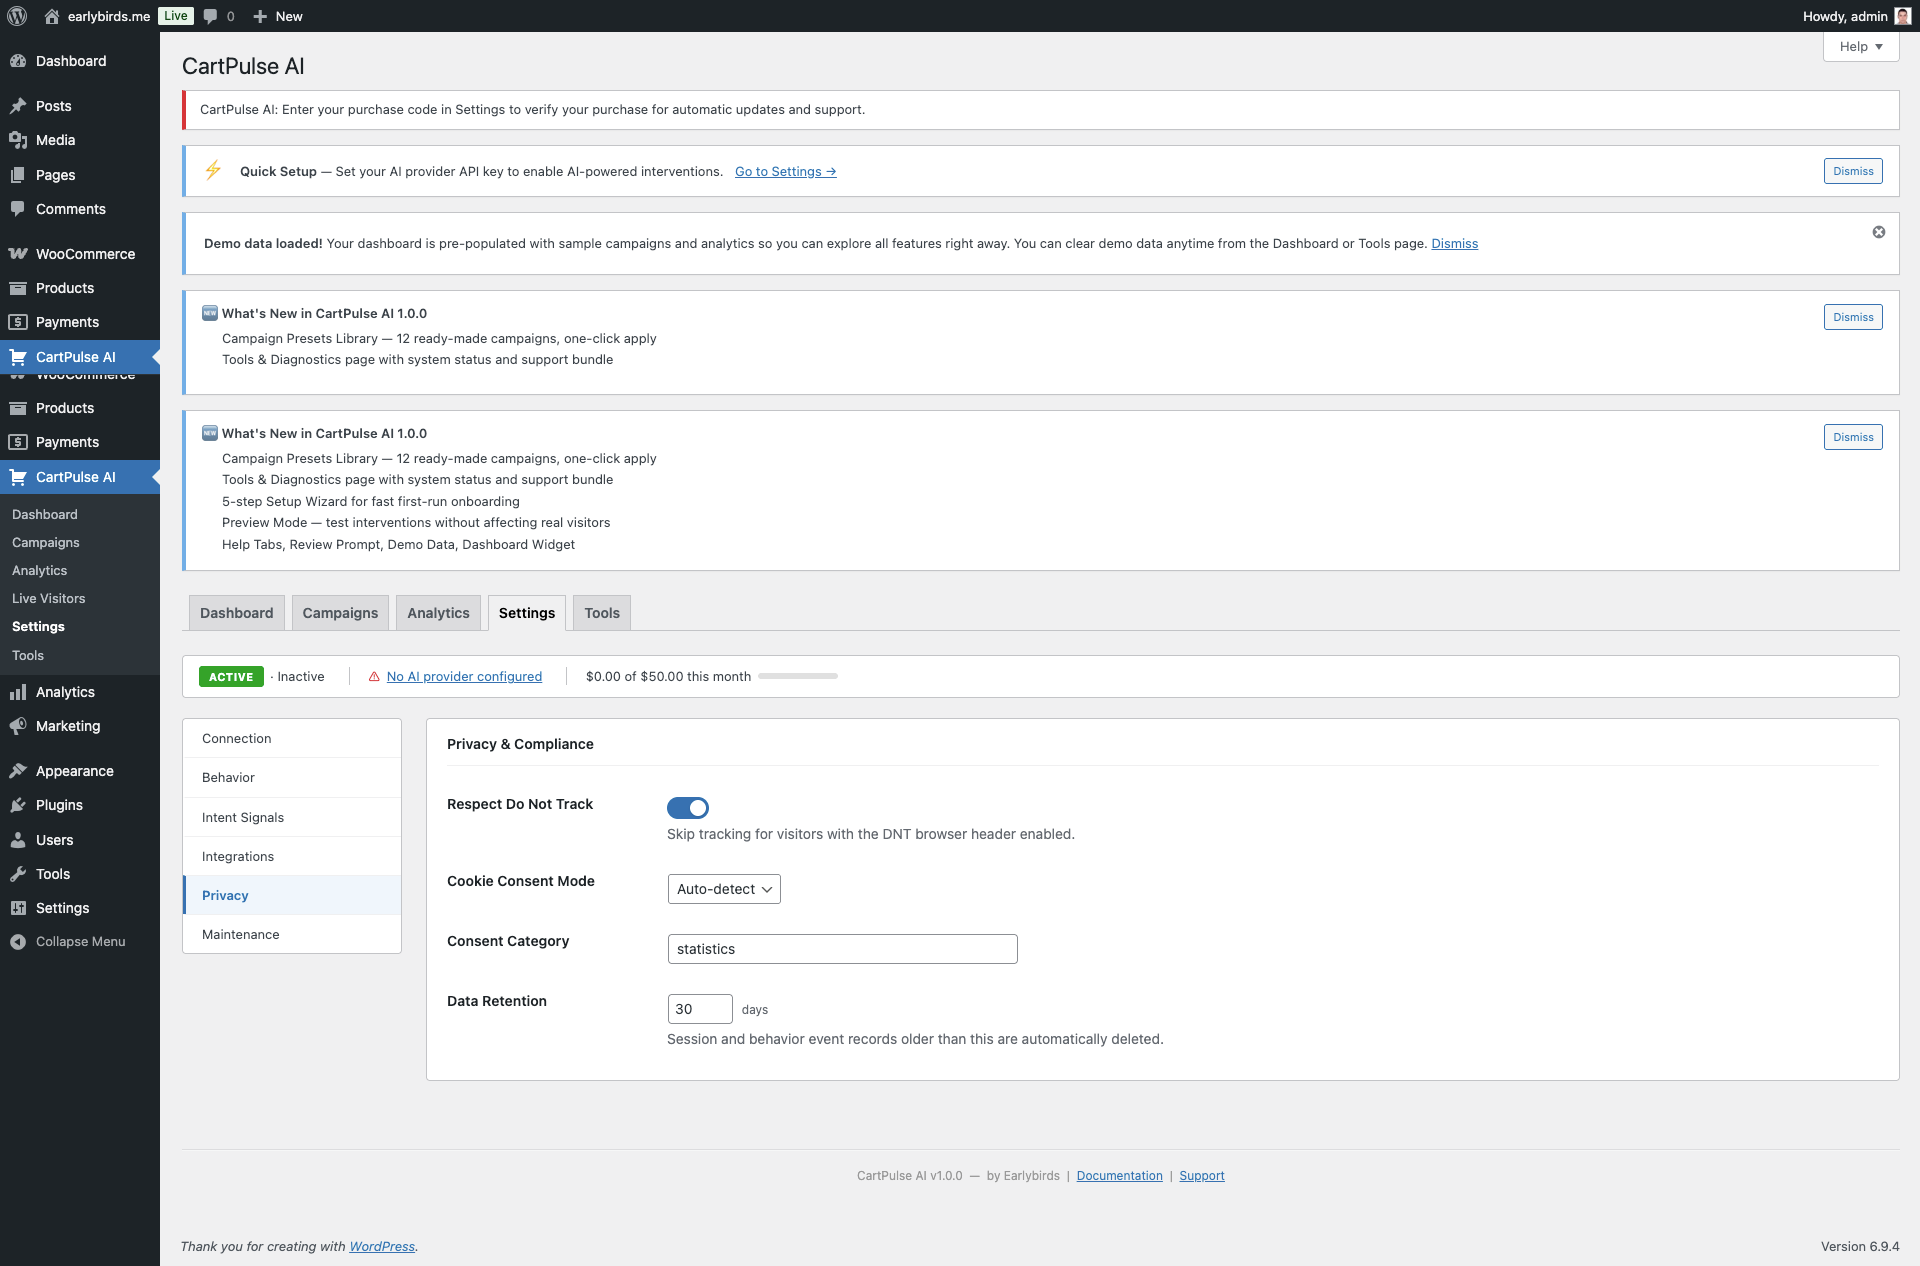Viewport: 1920px width, 1266px height.
Task: Open the No AI provider configured link
Action: coord(464,676)
